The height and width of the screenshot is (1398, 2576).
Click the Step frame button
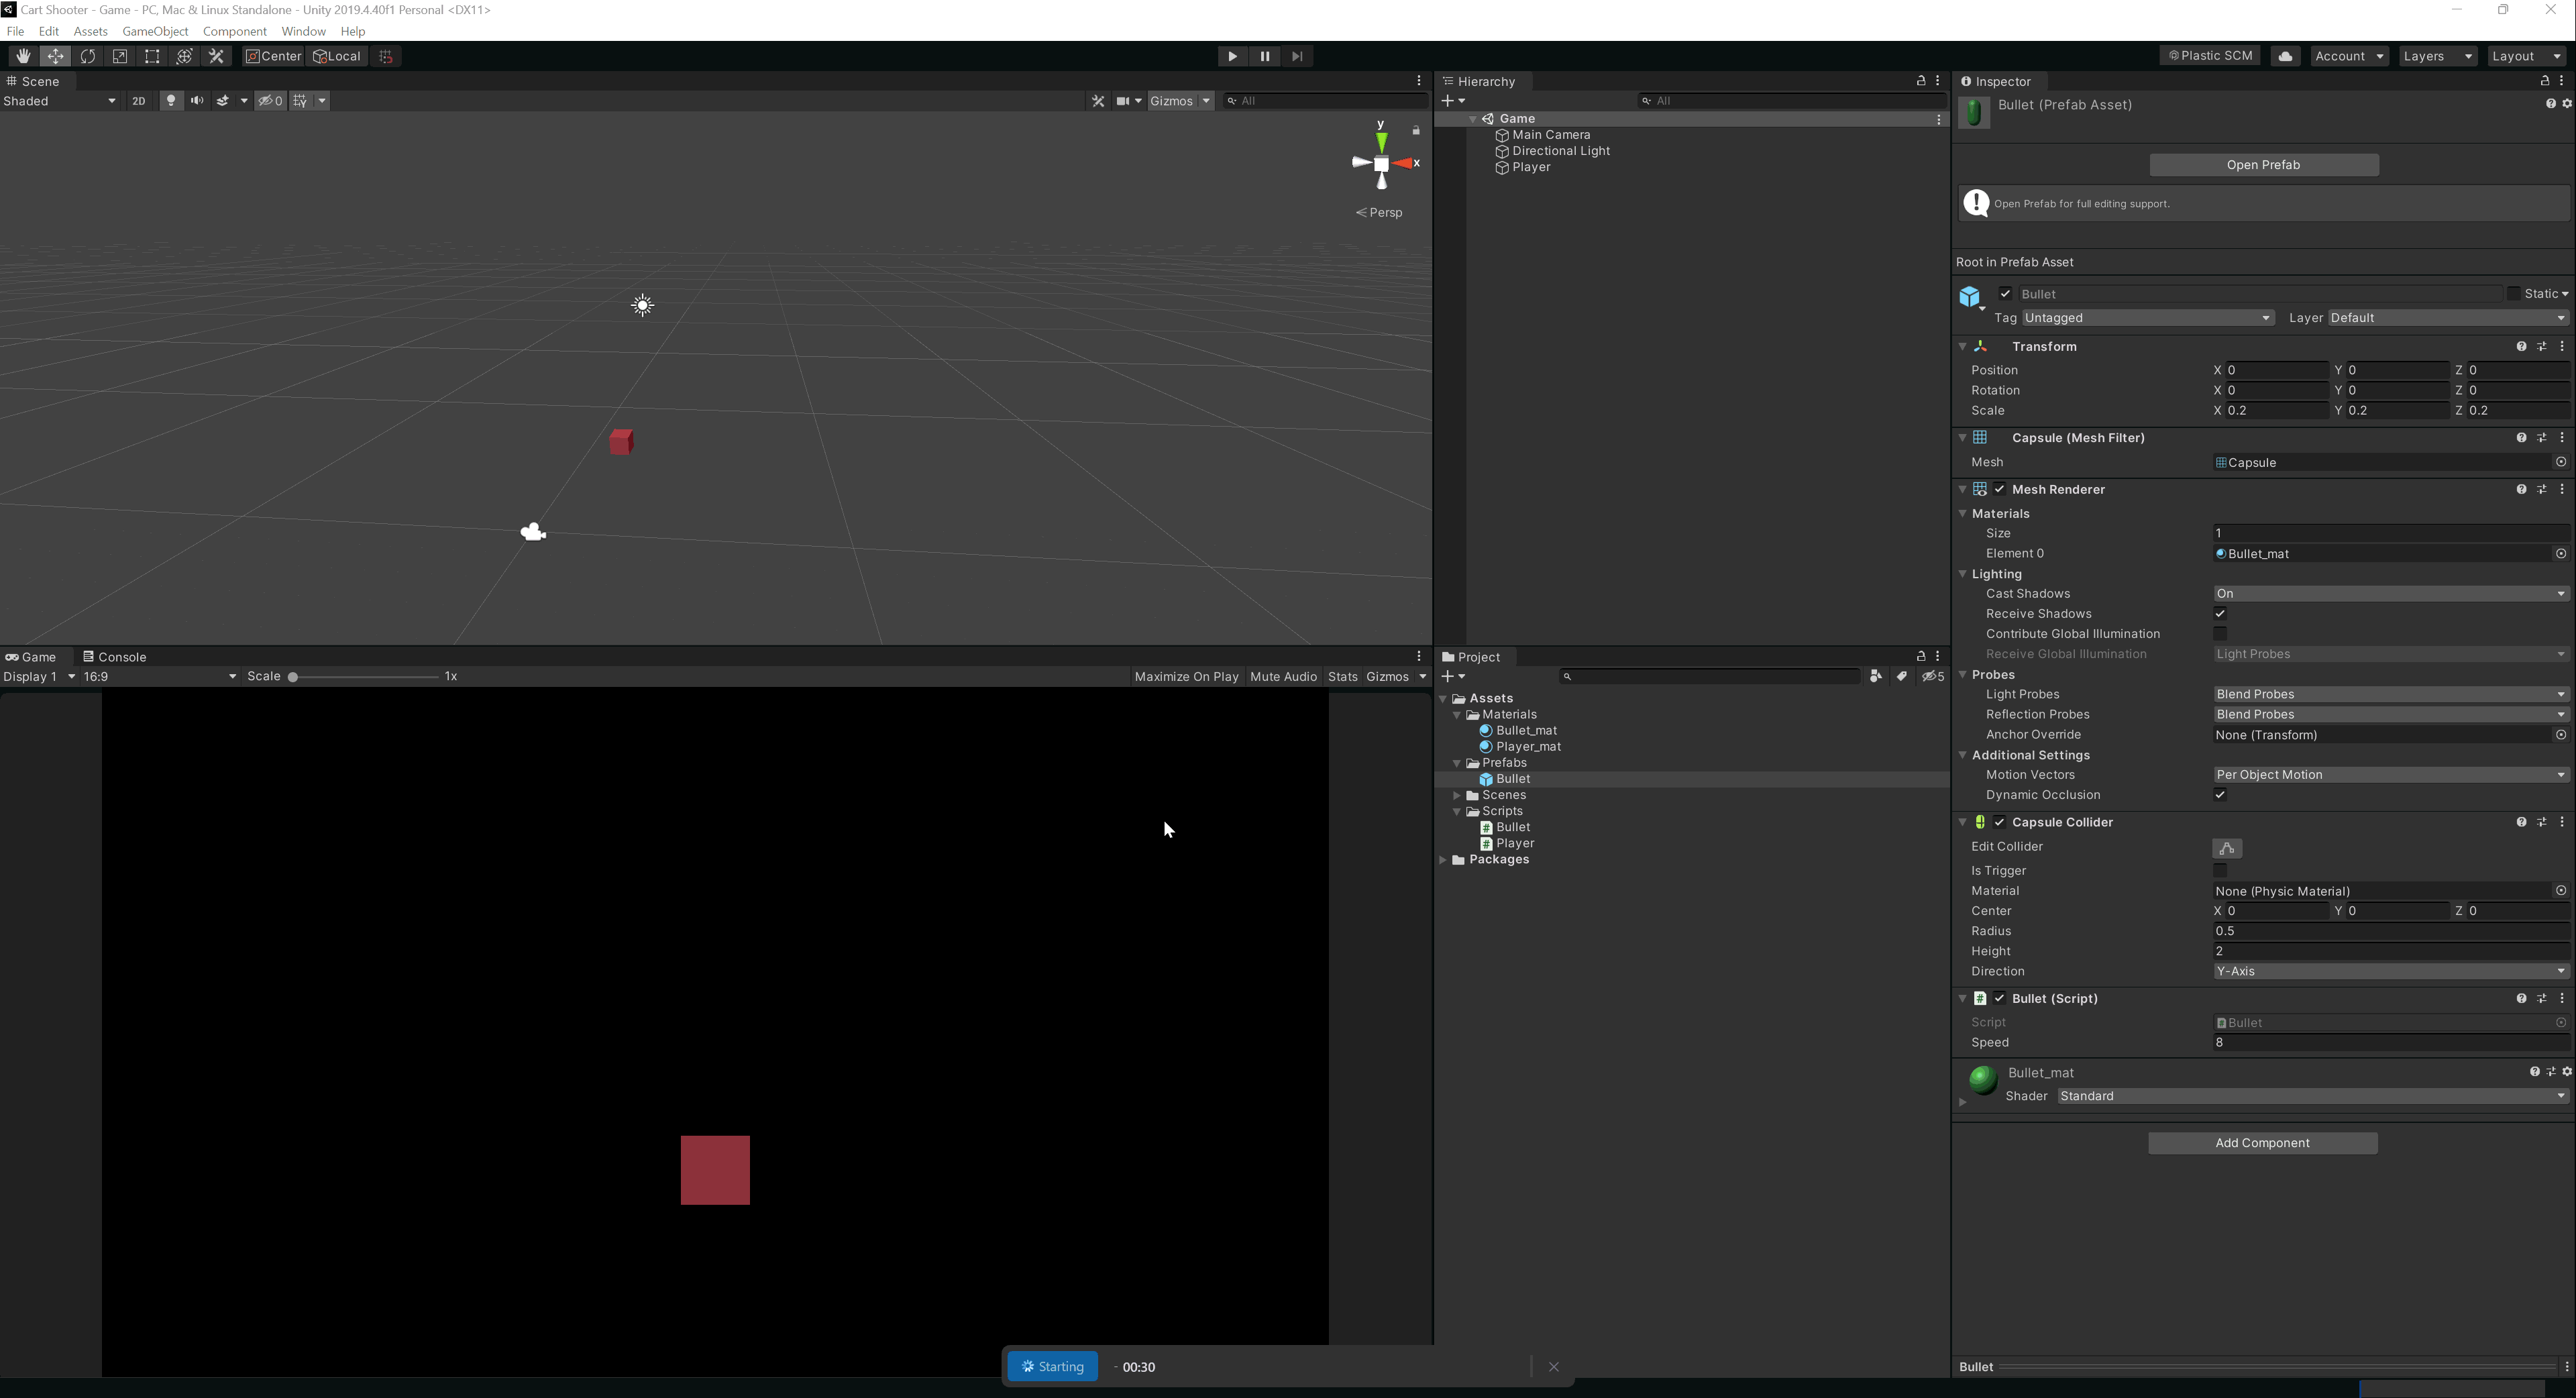point(1297,57)
